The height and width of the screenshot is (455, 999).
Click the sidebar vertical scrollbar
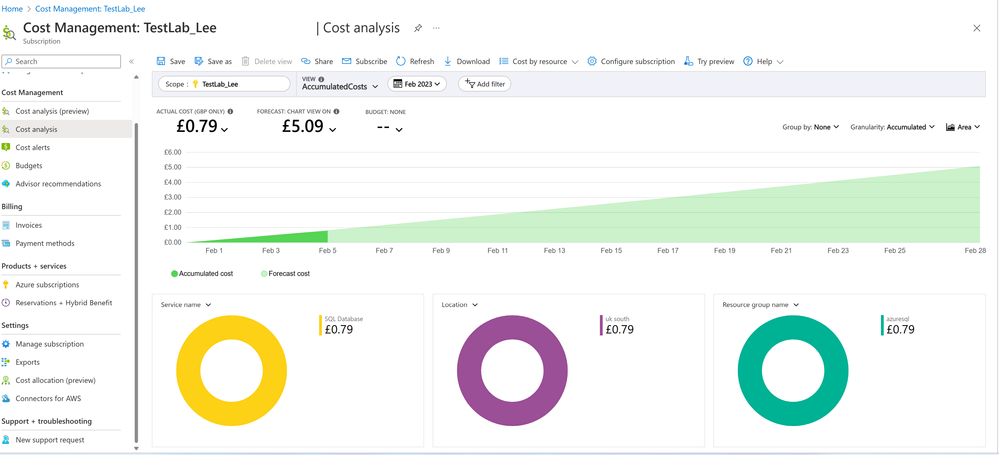click(x=136, y=280)
